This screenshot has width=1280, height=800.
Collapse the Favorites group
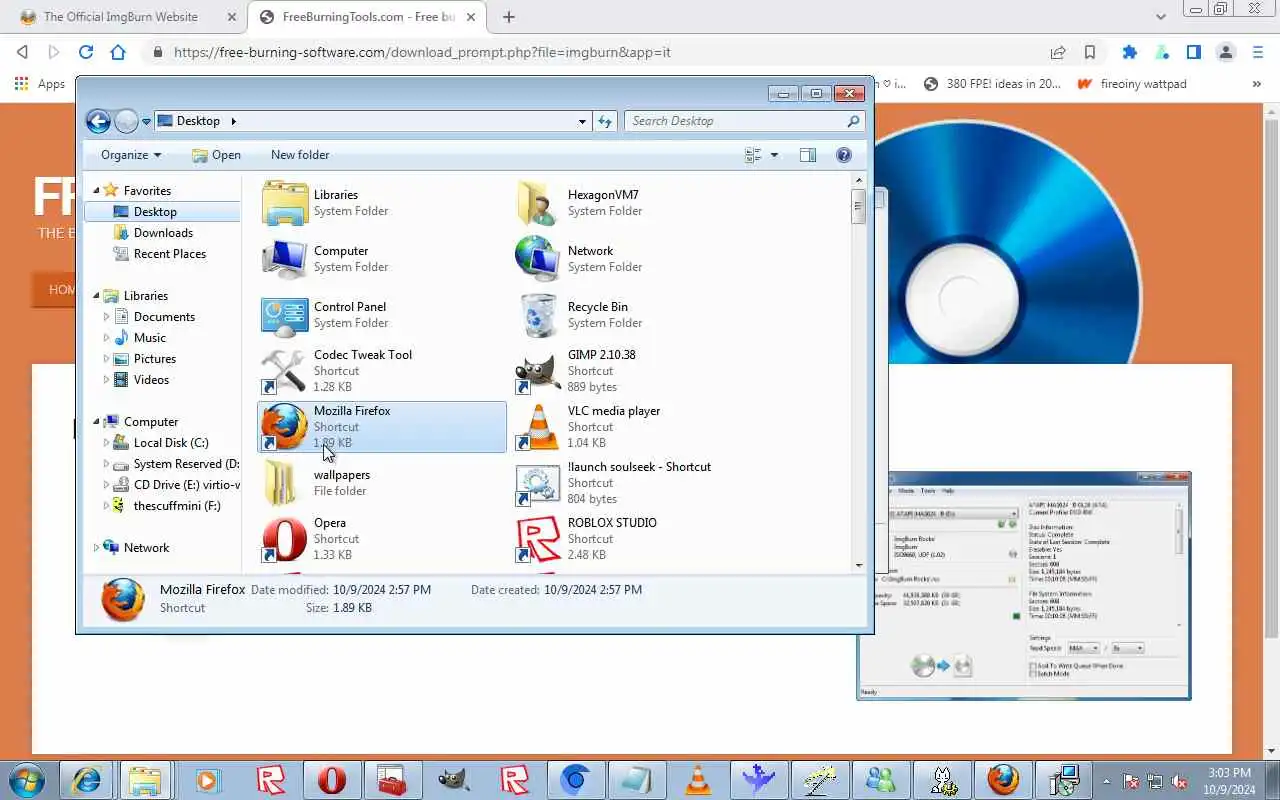pyautogui.click(x=97, y=190)
